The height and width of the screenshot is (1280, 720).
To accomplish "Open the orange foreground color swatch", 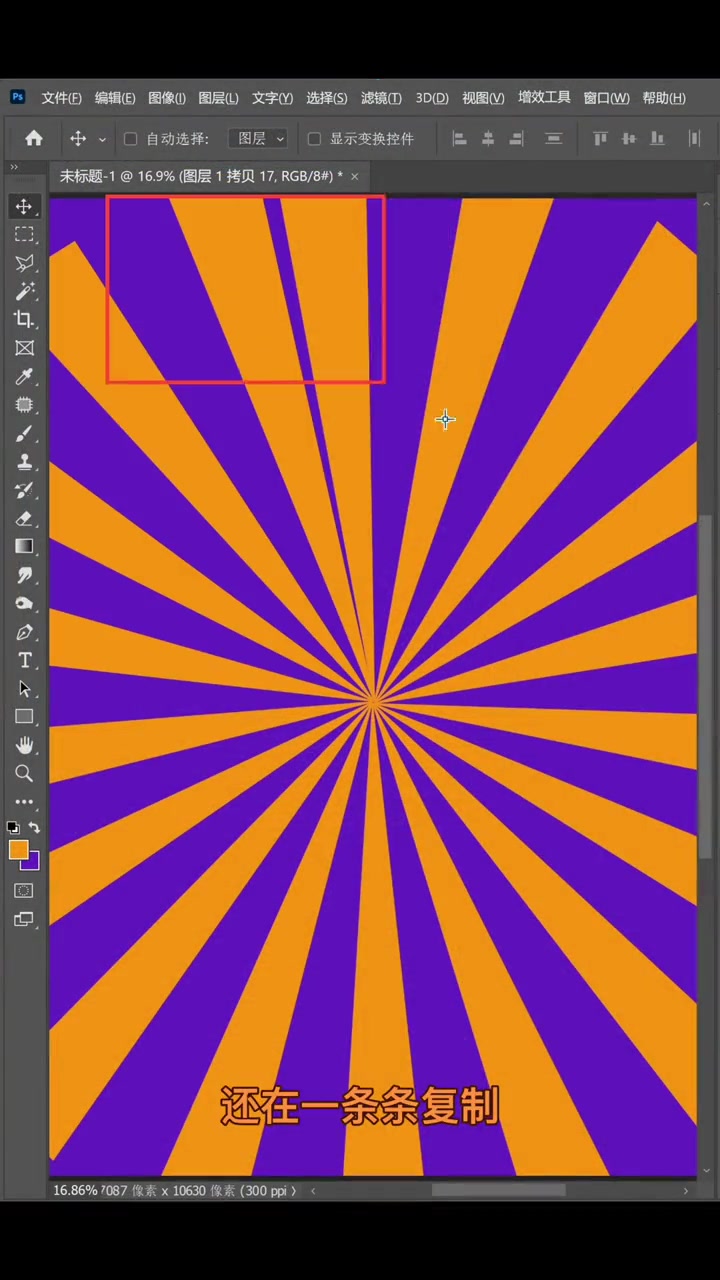I will [18, 850].
